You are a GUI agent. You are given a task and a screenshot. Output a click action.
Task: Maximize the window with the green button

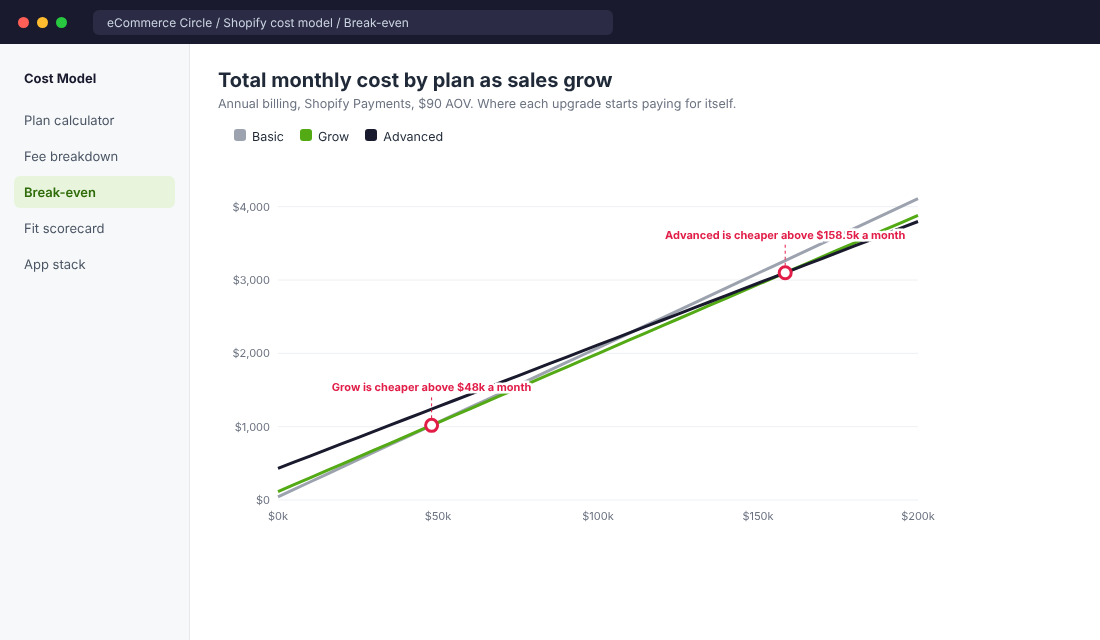(62, 22)
